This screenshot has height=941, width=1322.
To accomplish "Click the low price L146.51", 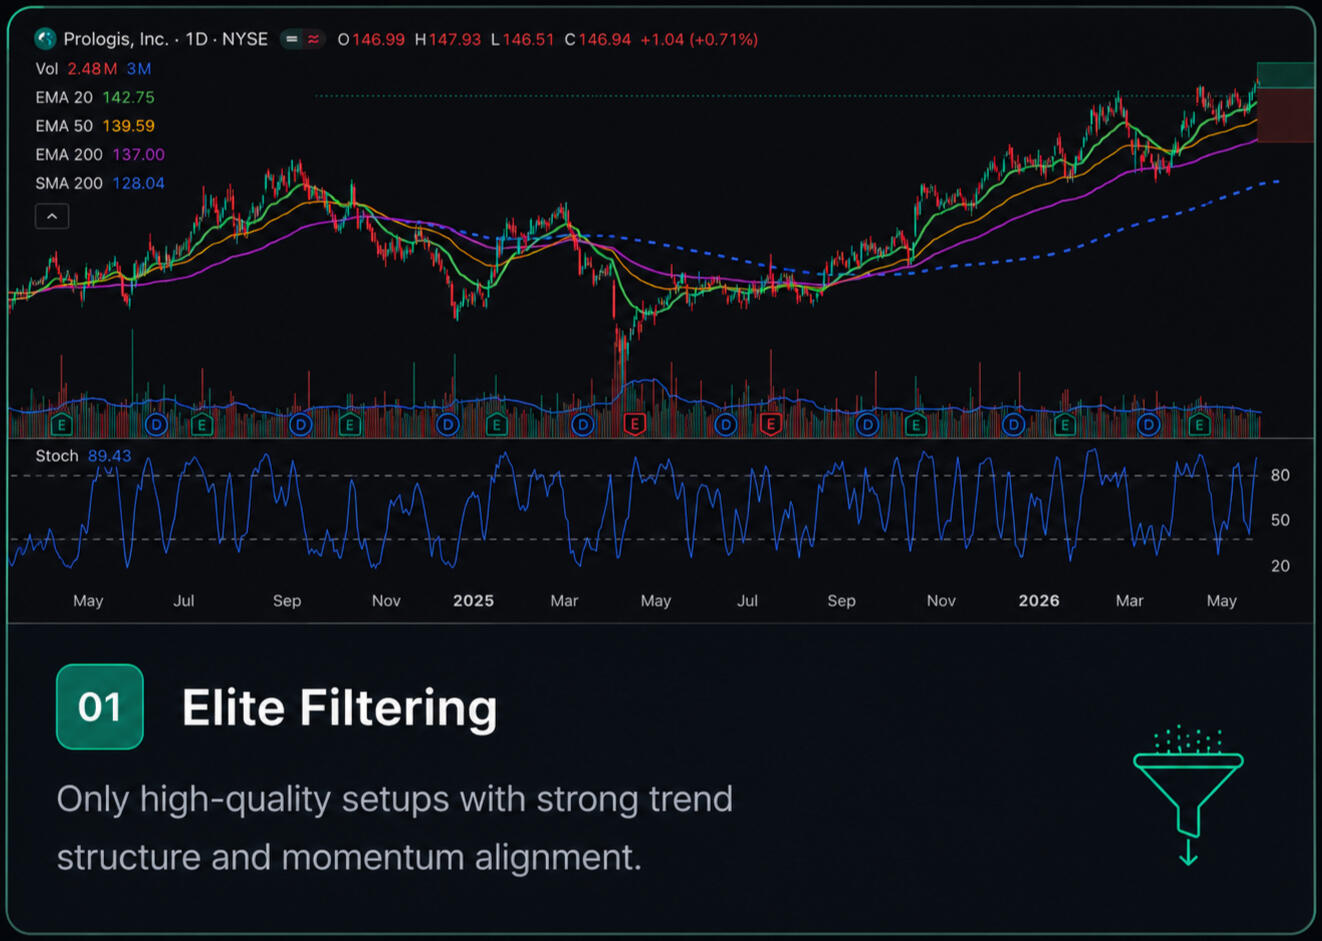I will point(522,39).
